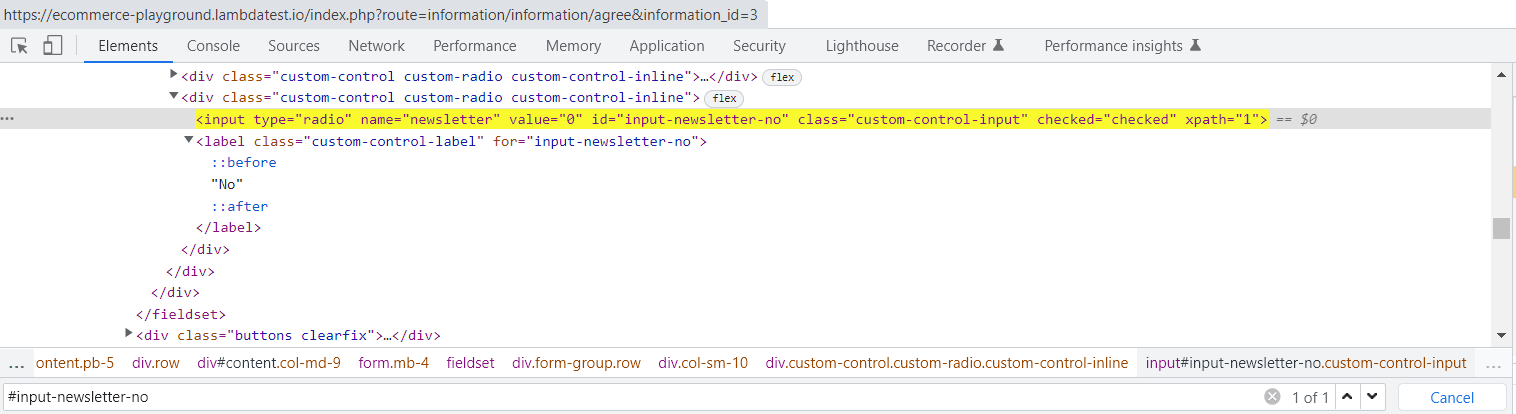Activate the inspect element picker icon
Screen dimensions: 1516x414
(19, 46)
